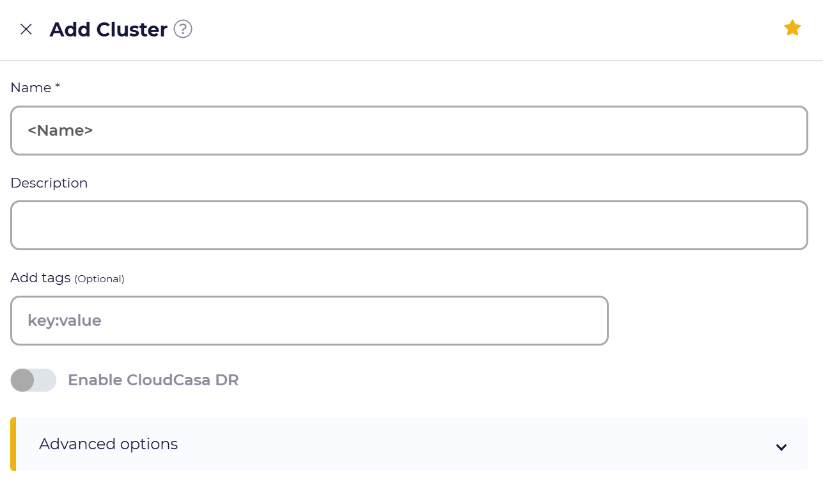Close the Add Cluster panel
Screen dimensions: 823x487
coord(26,29)
